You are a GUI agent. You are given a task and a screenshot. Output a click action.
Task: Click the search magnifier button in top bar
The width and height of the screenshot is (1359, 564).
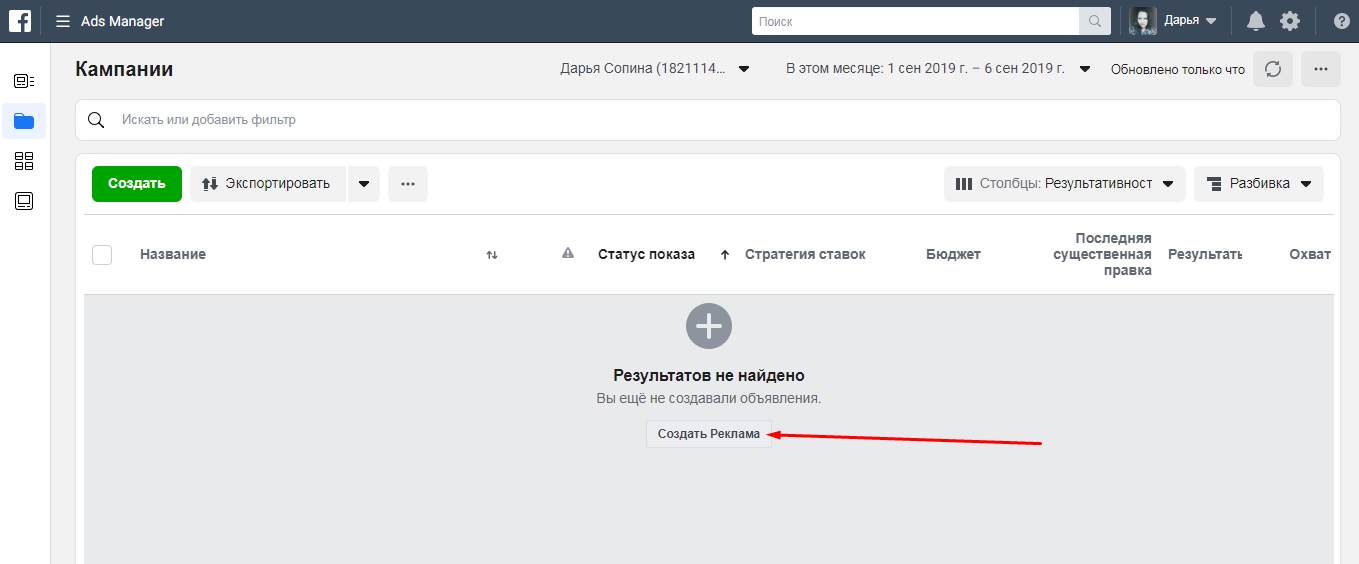click(1094, 21)
